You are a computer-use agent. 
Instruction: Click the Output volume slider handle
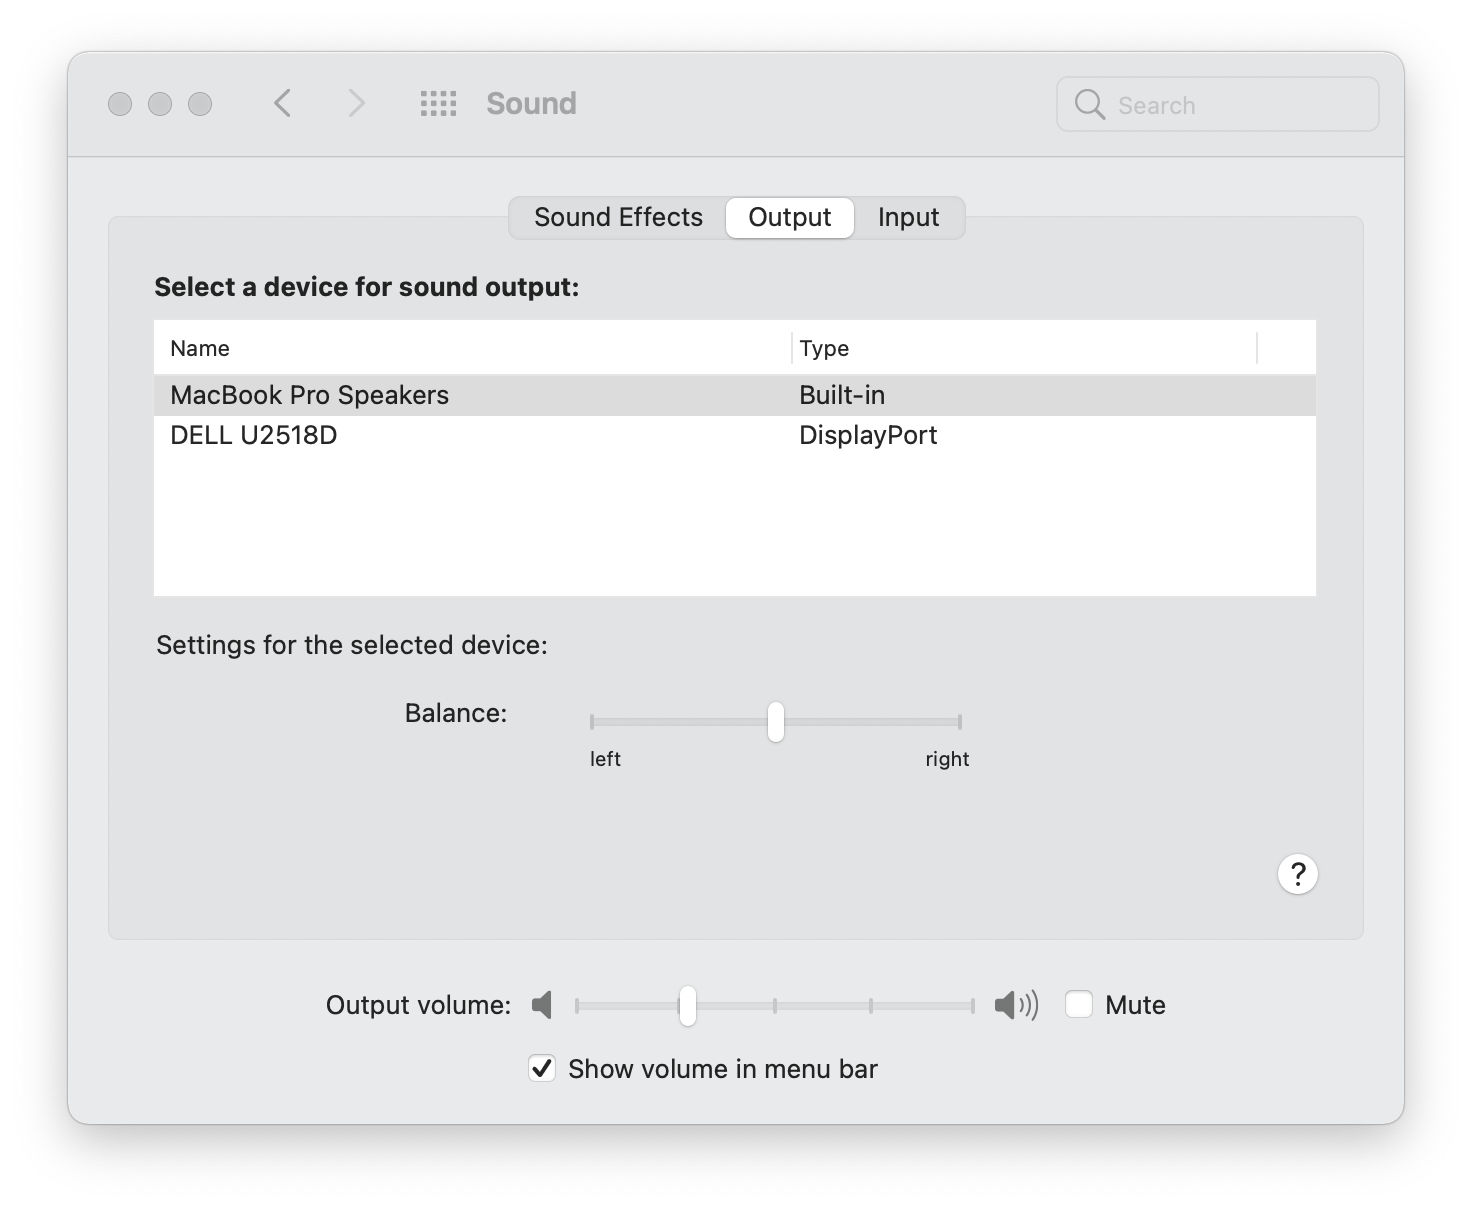click(687, 1005)
